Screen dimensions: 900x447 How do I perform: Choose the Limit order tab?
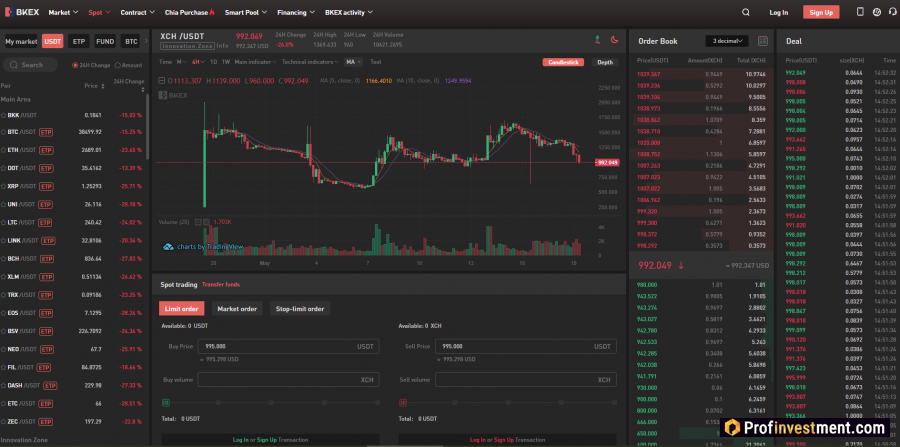(x=181, y=309)
